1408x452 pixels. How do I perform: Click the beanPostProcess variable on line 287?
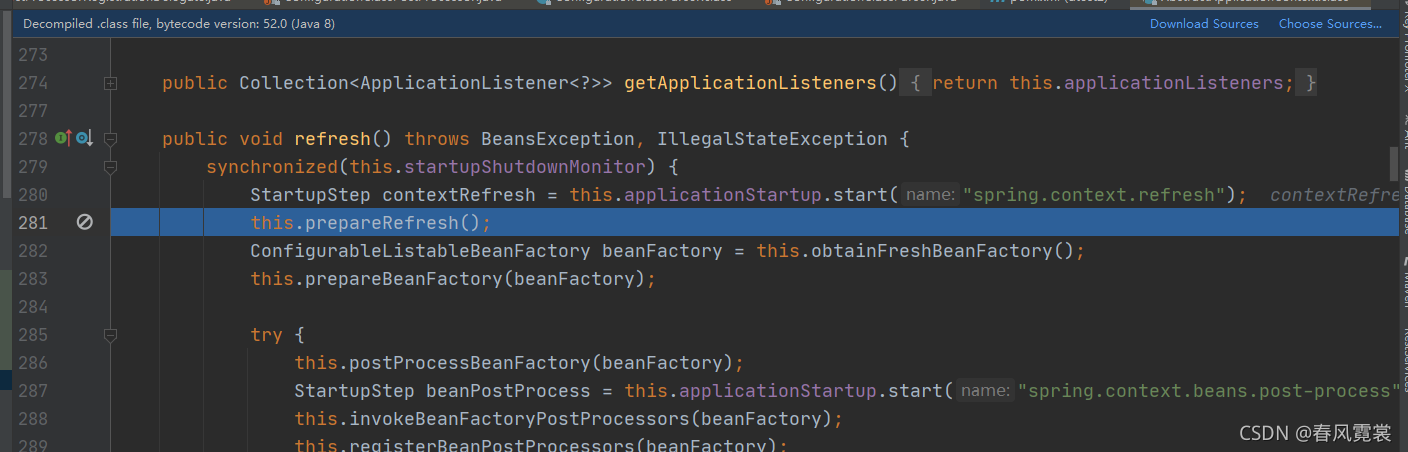[x=508, y=391]
